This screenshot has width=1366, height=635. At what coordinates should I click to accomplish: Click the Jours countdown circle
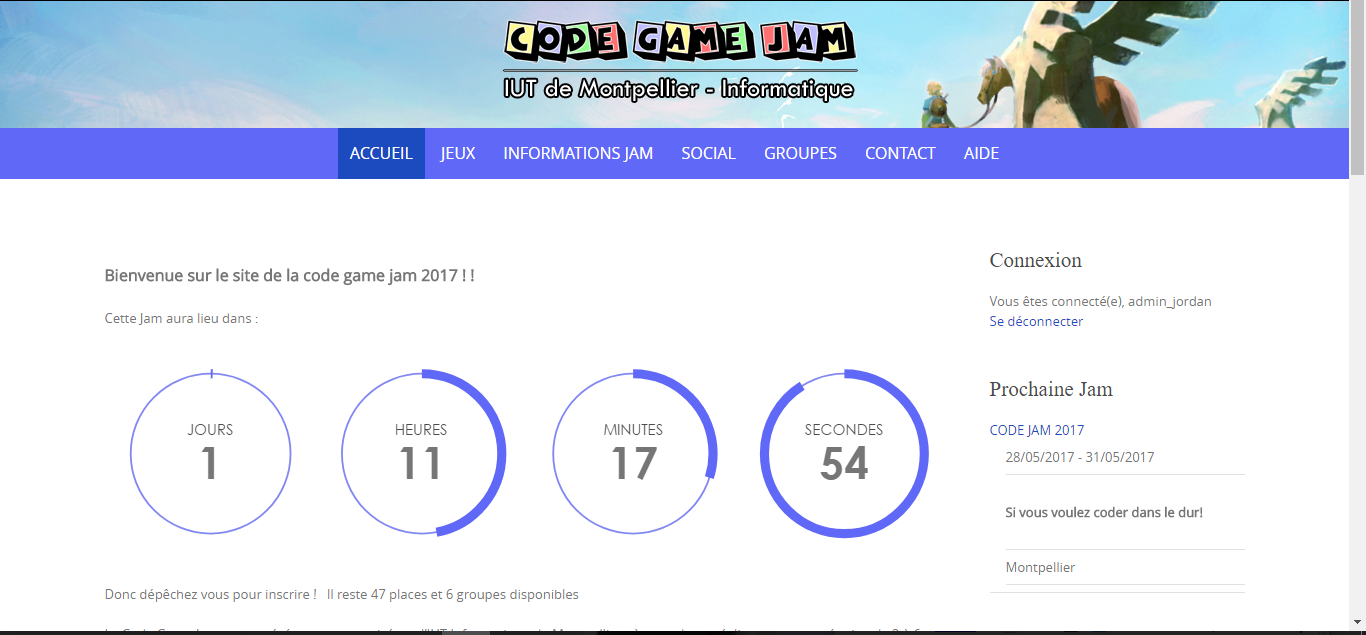[210, 454]
